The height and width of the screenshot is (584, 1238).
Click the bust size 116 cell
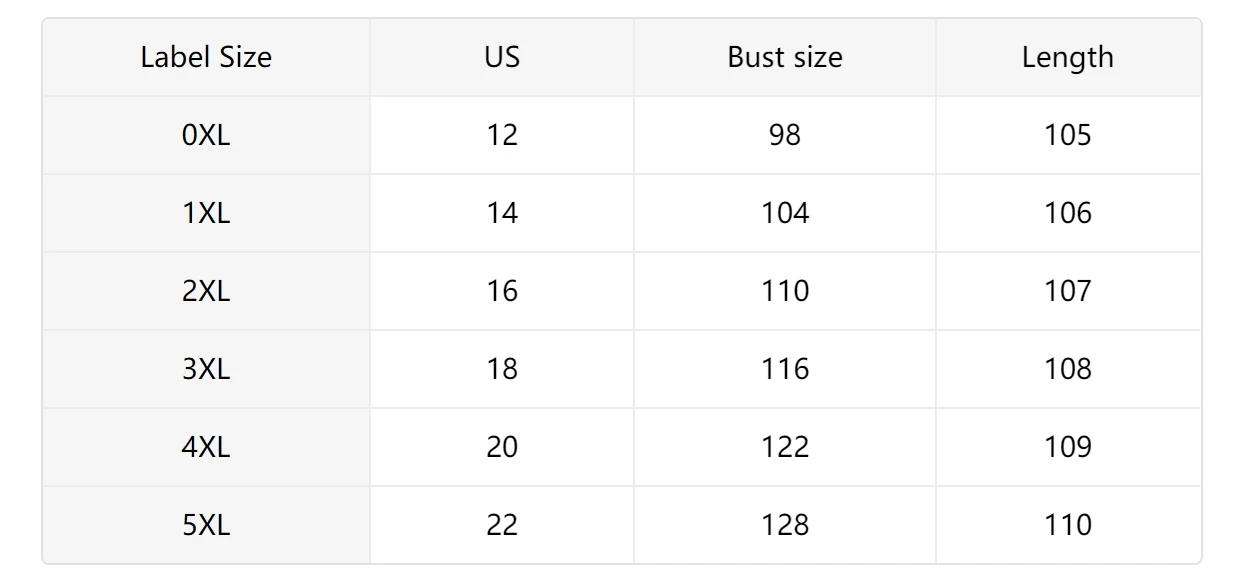point(785,369)
